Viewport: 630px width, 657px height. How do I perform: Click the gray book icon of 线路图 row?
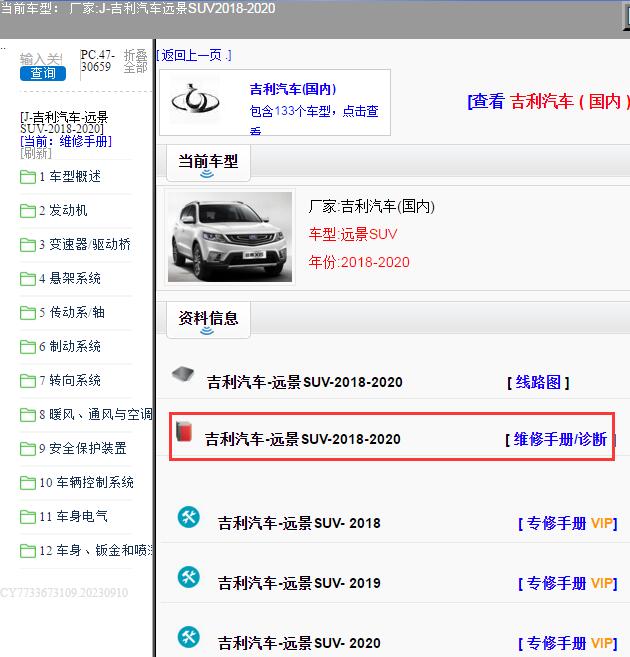point(183,374)
